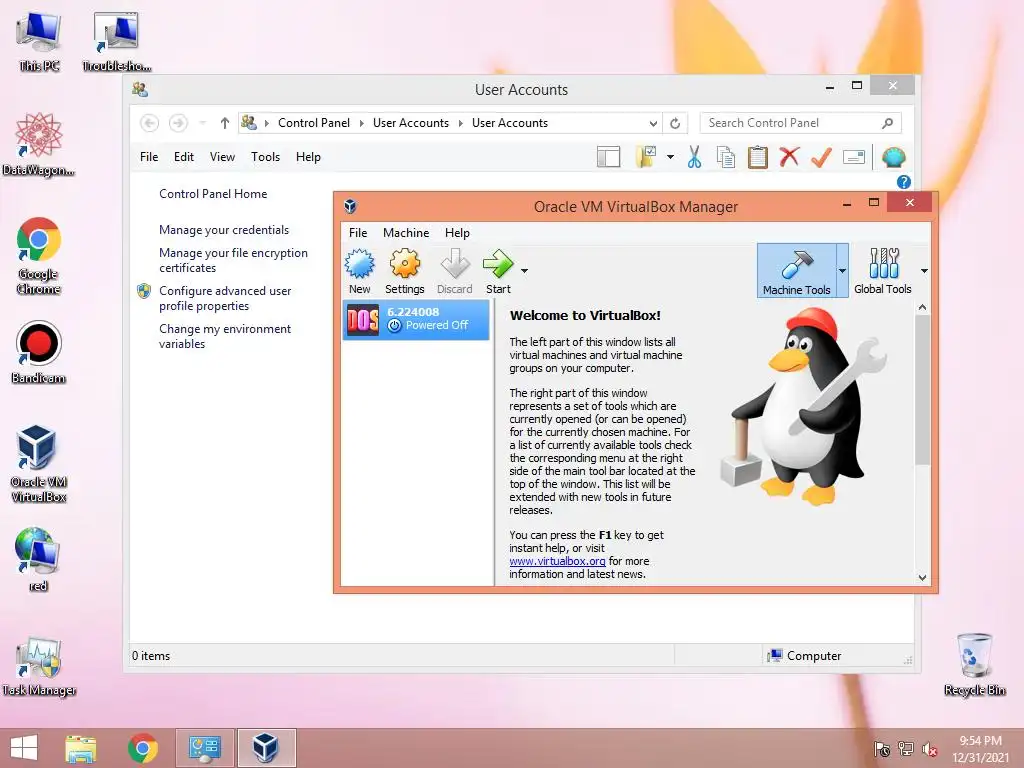Switch to Control Panel taskbar button
The width and height of the screenshot is (1024, 768).
click(204, 748)
